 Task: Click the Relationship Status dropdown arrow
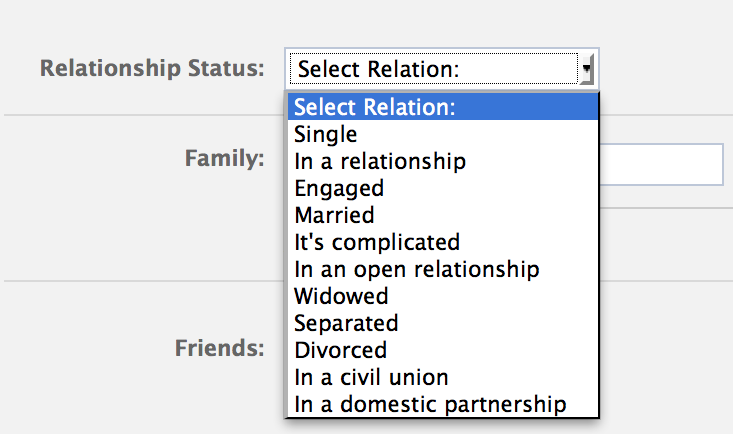coord(588,69)
